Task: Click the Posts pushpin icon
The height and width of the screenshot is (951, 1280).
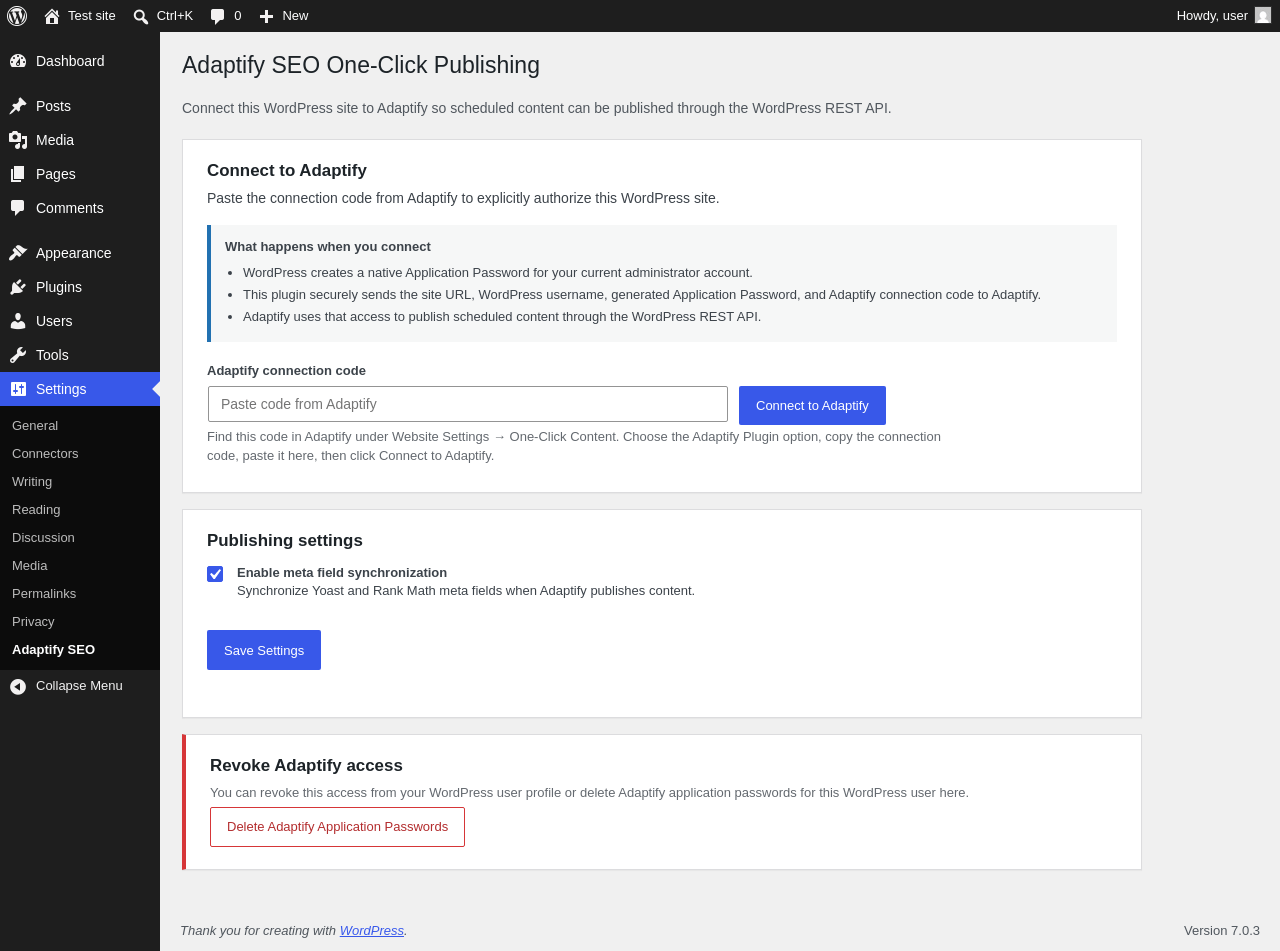Action: (18, 106)
